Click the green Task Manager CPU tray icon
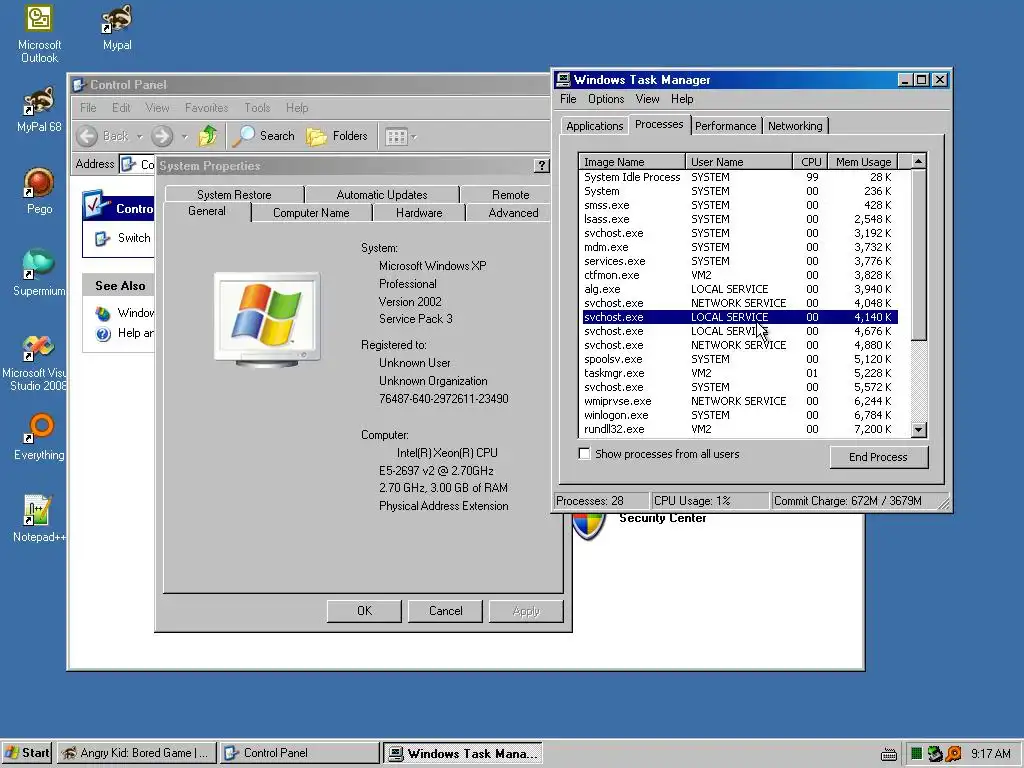1024x768 pixels. point(916,754)
